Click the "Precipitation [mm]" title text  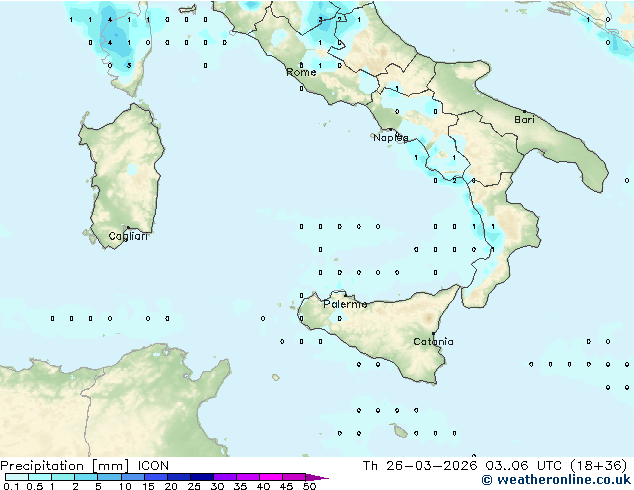pos(65,466)
